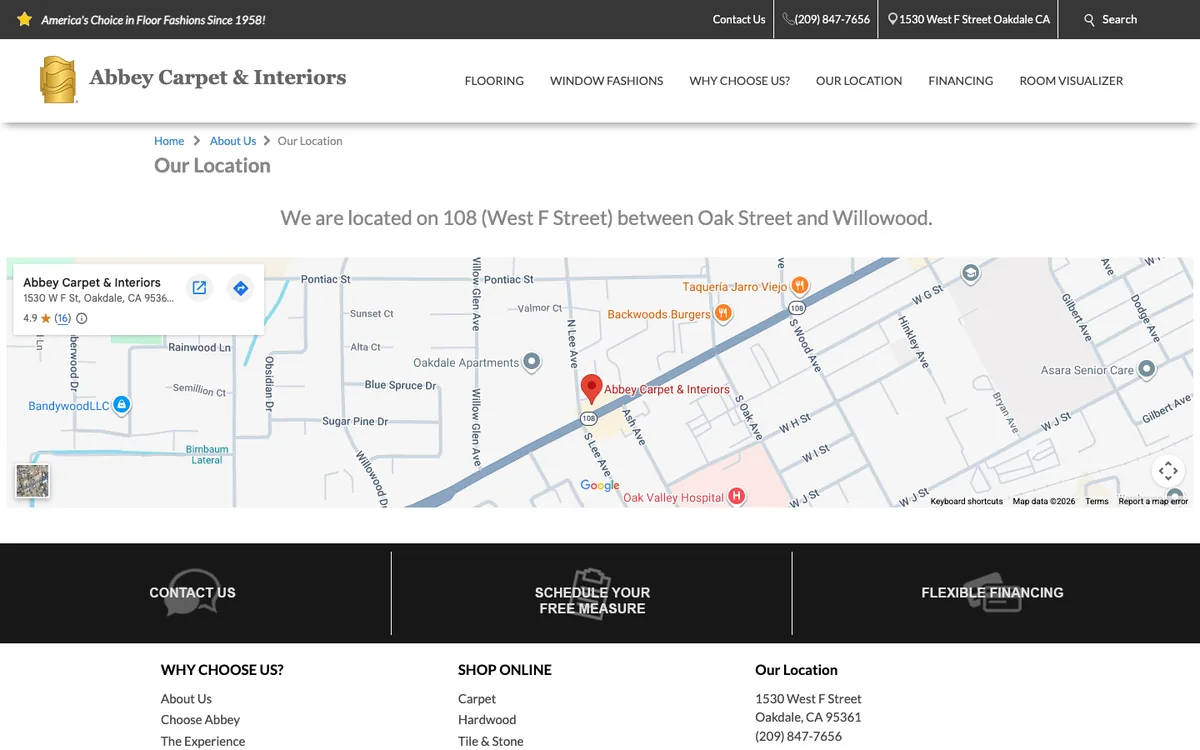Click Oak Valley Hospital H marker
1200x750 pixels.
coord(737,496)
